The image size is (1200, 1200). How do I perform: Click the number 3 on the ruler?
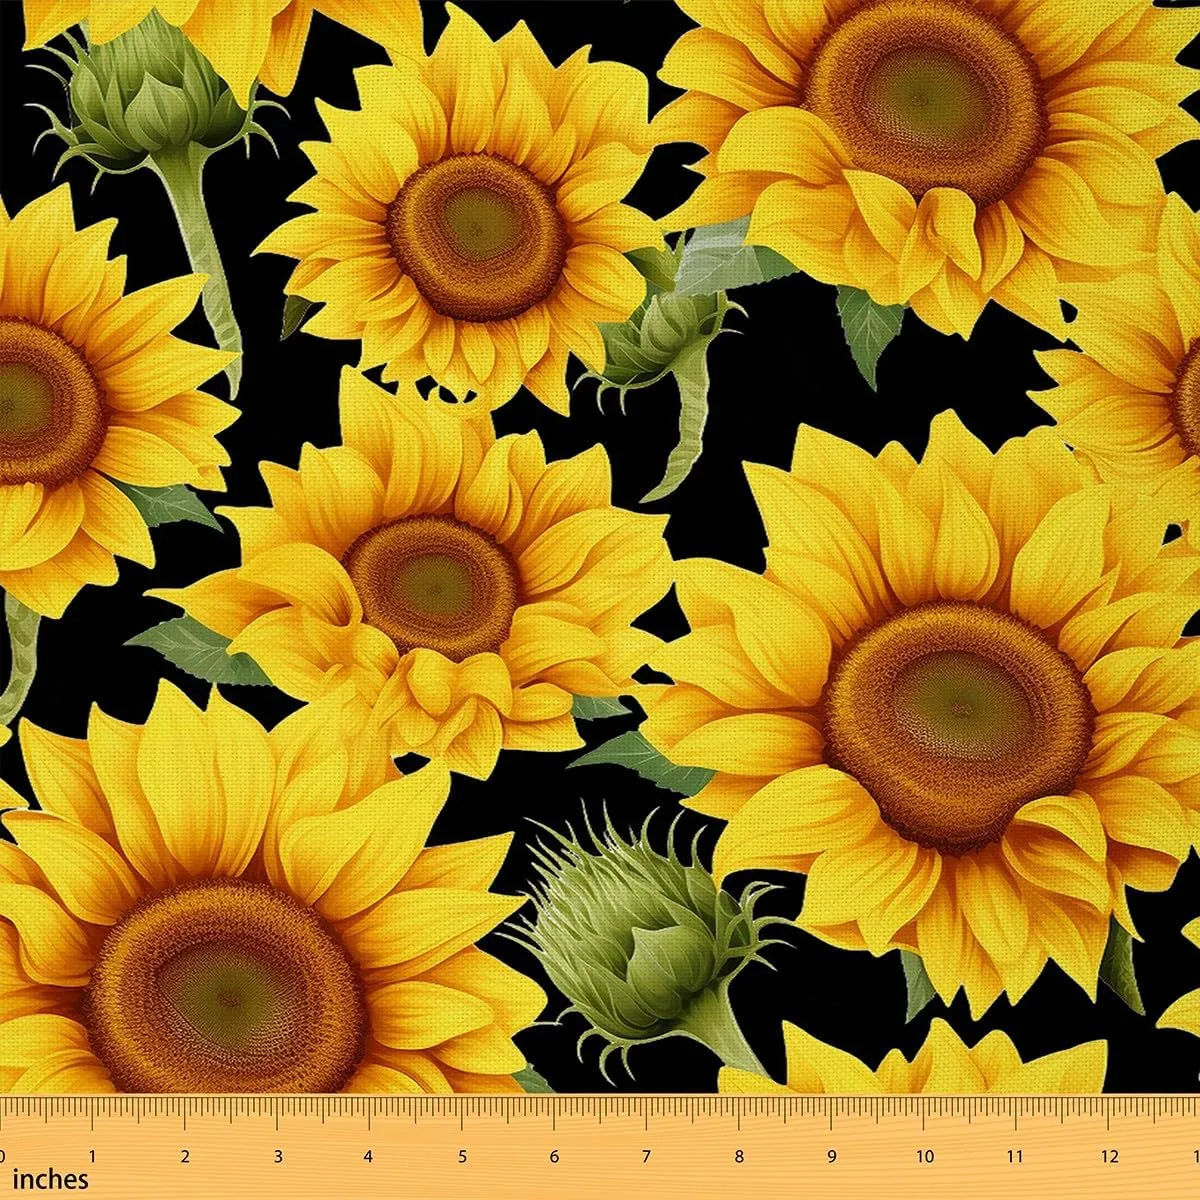point(277,1157)
